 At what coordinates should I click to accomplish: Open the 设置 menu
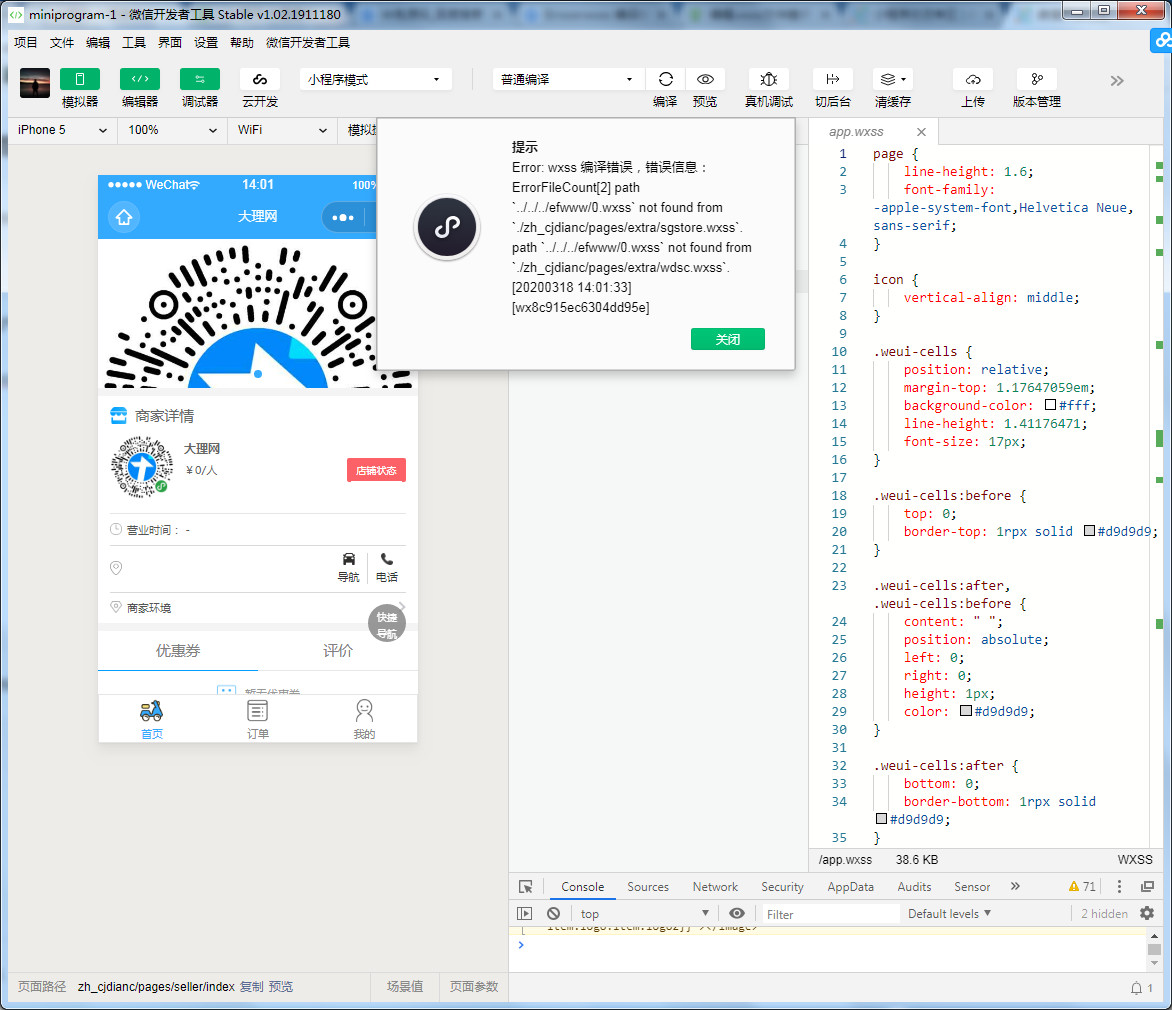coord(206,43)
